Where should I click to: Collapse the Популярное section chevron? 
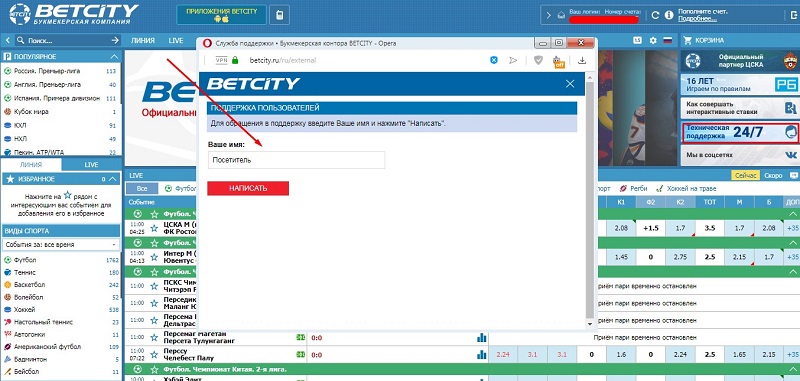click(x=114, y=57)
